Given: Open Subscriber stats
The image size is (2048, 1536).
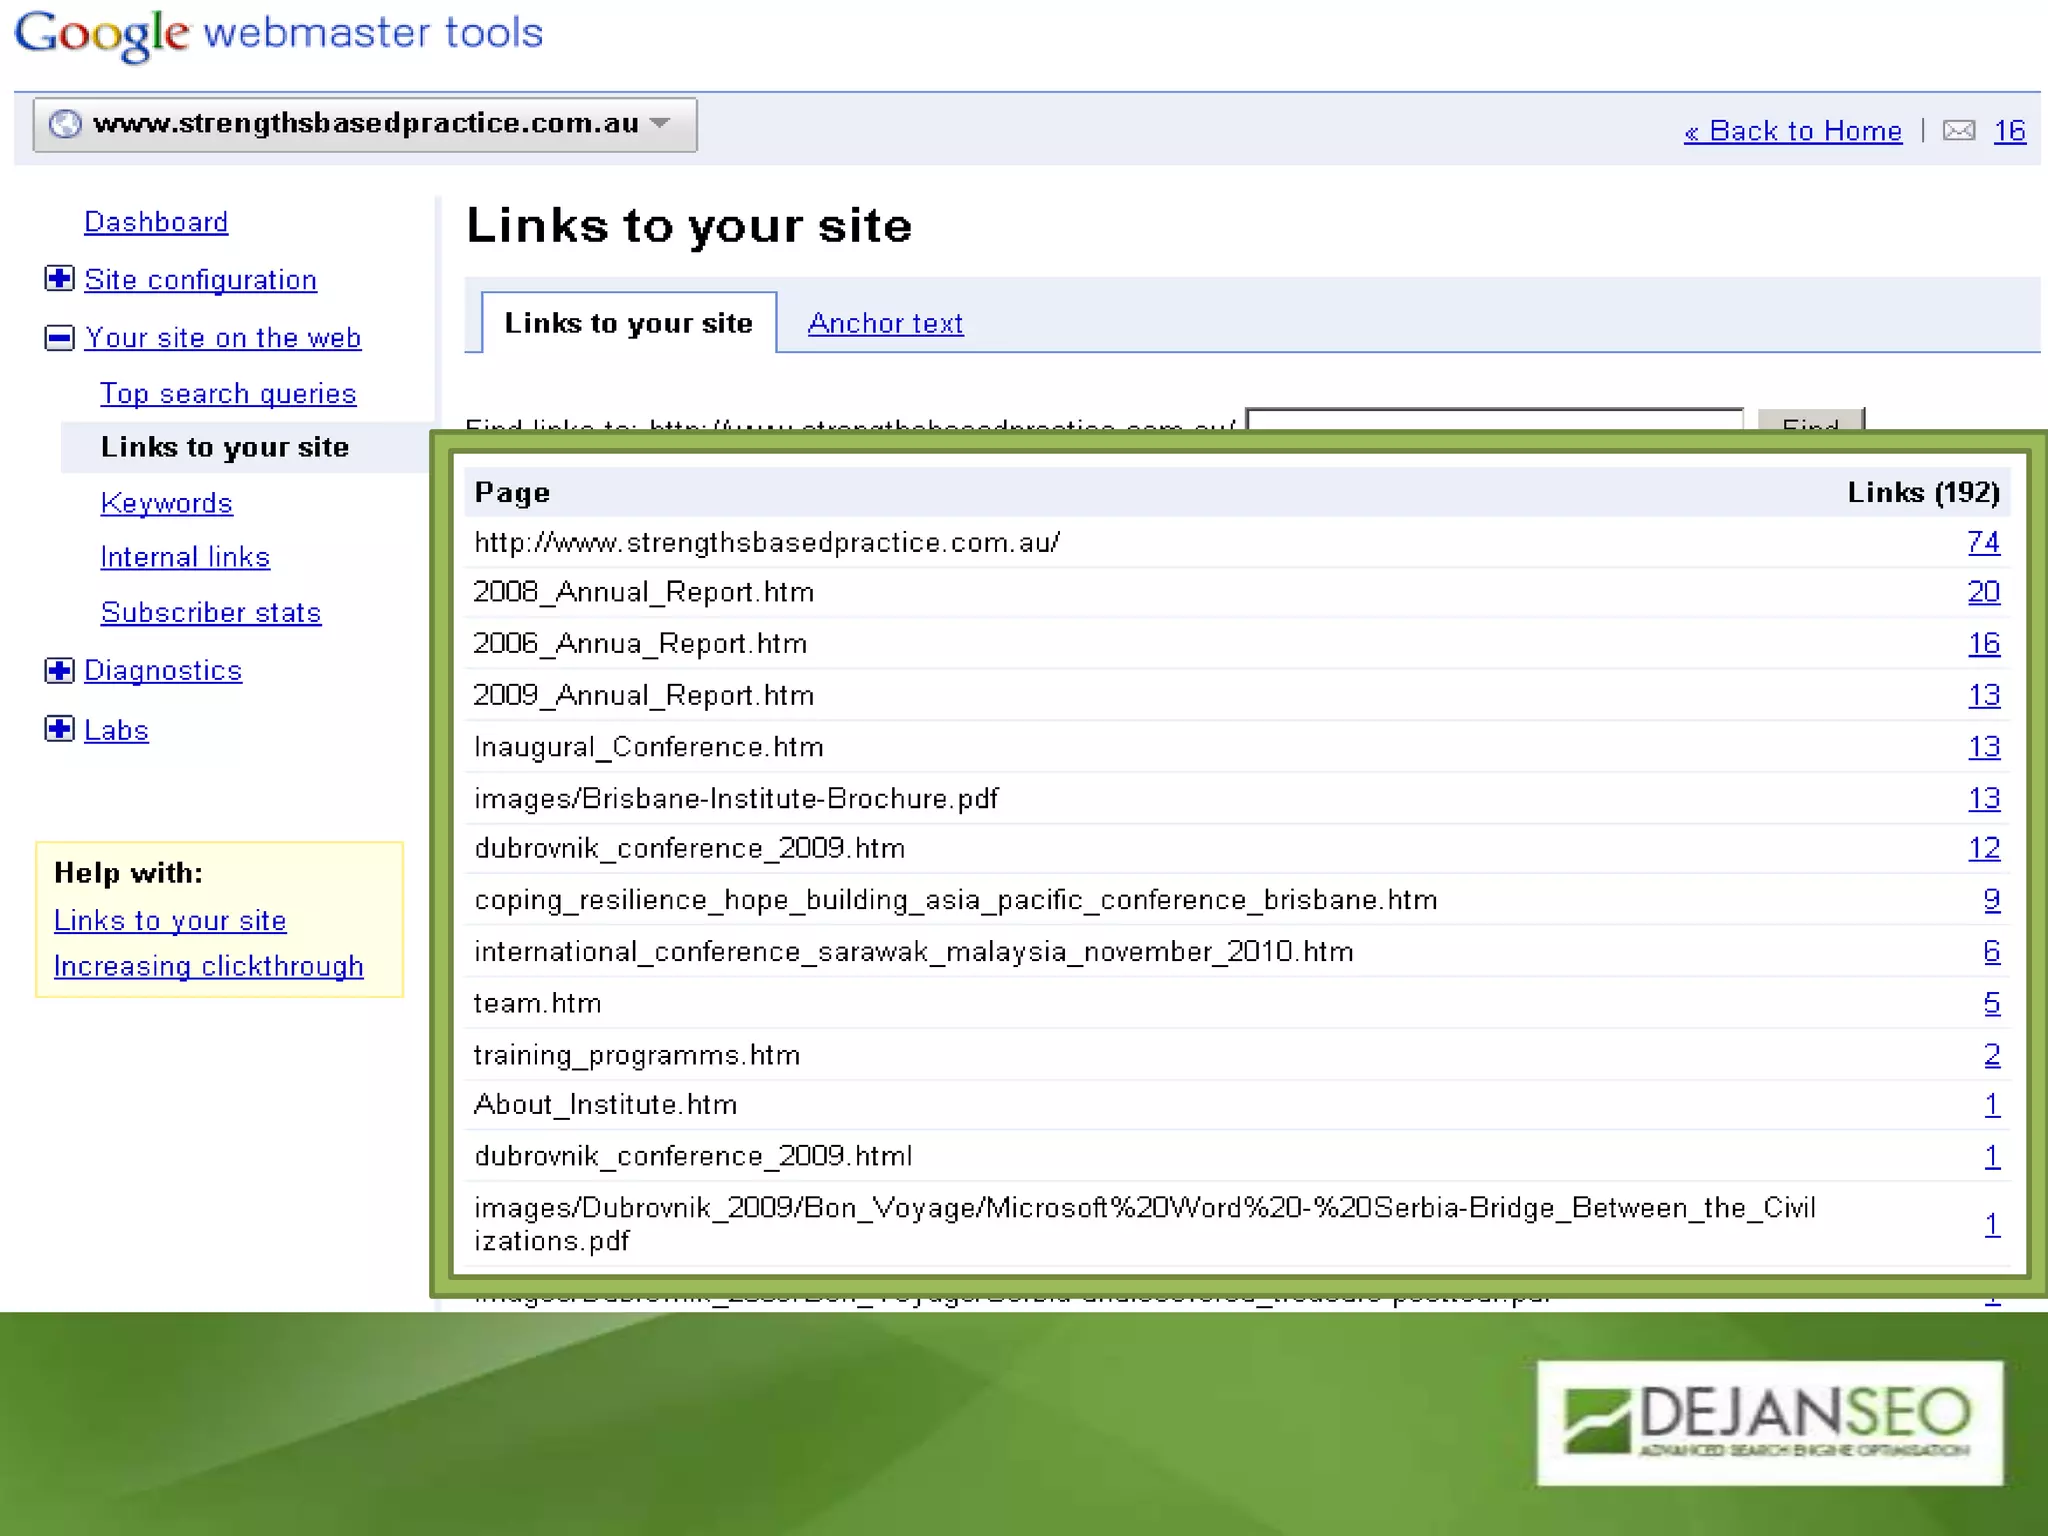Looking at the screenshot, I should 211,612.
